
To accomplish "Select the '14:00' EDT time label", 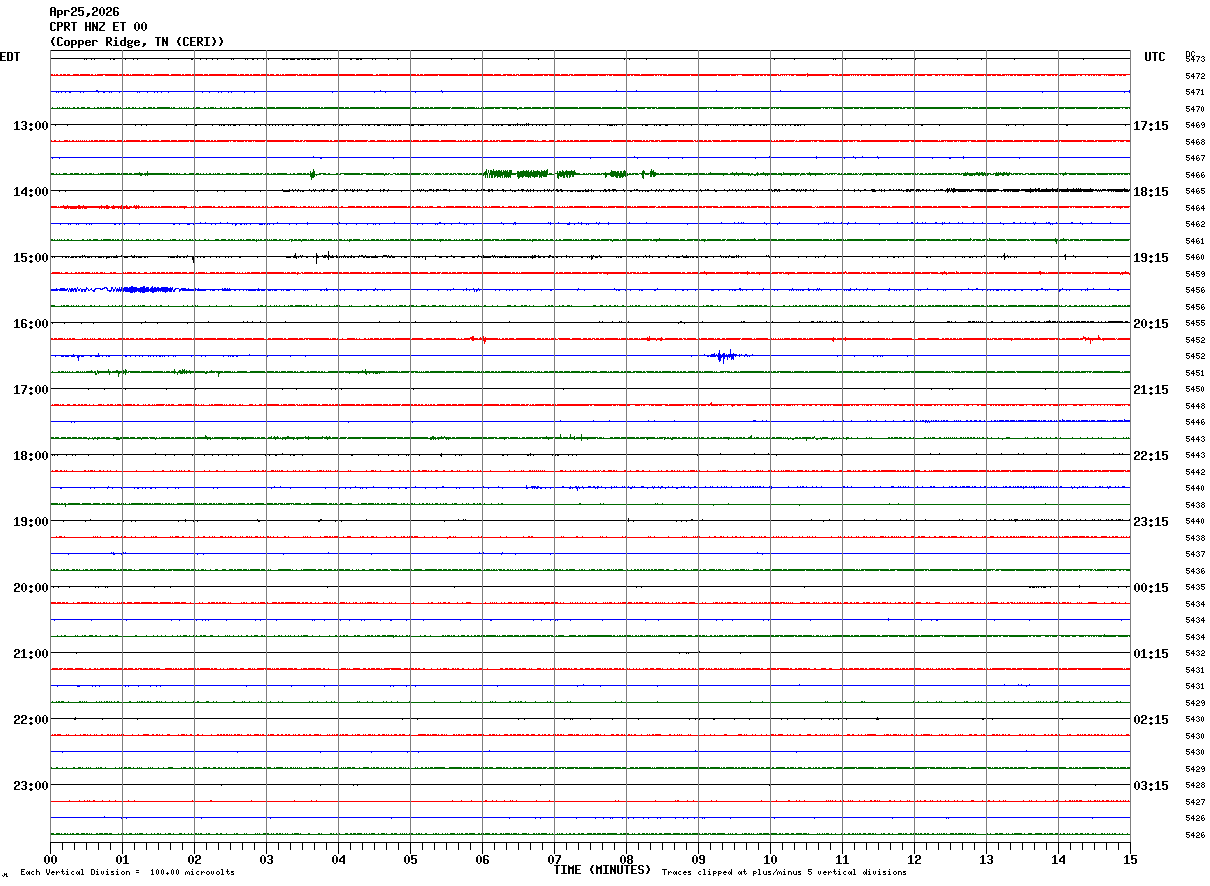I will (30, 192).
